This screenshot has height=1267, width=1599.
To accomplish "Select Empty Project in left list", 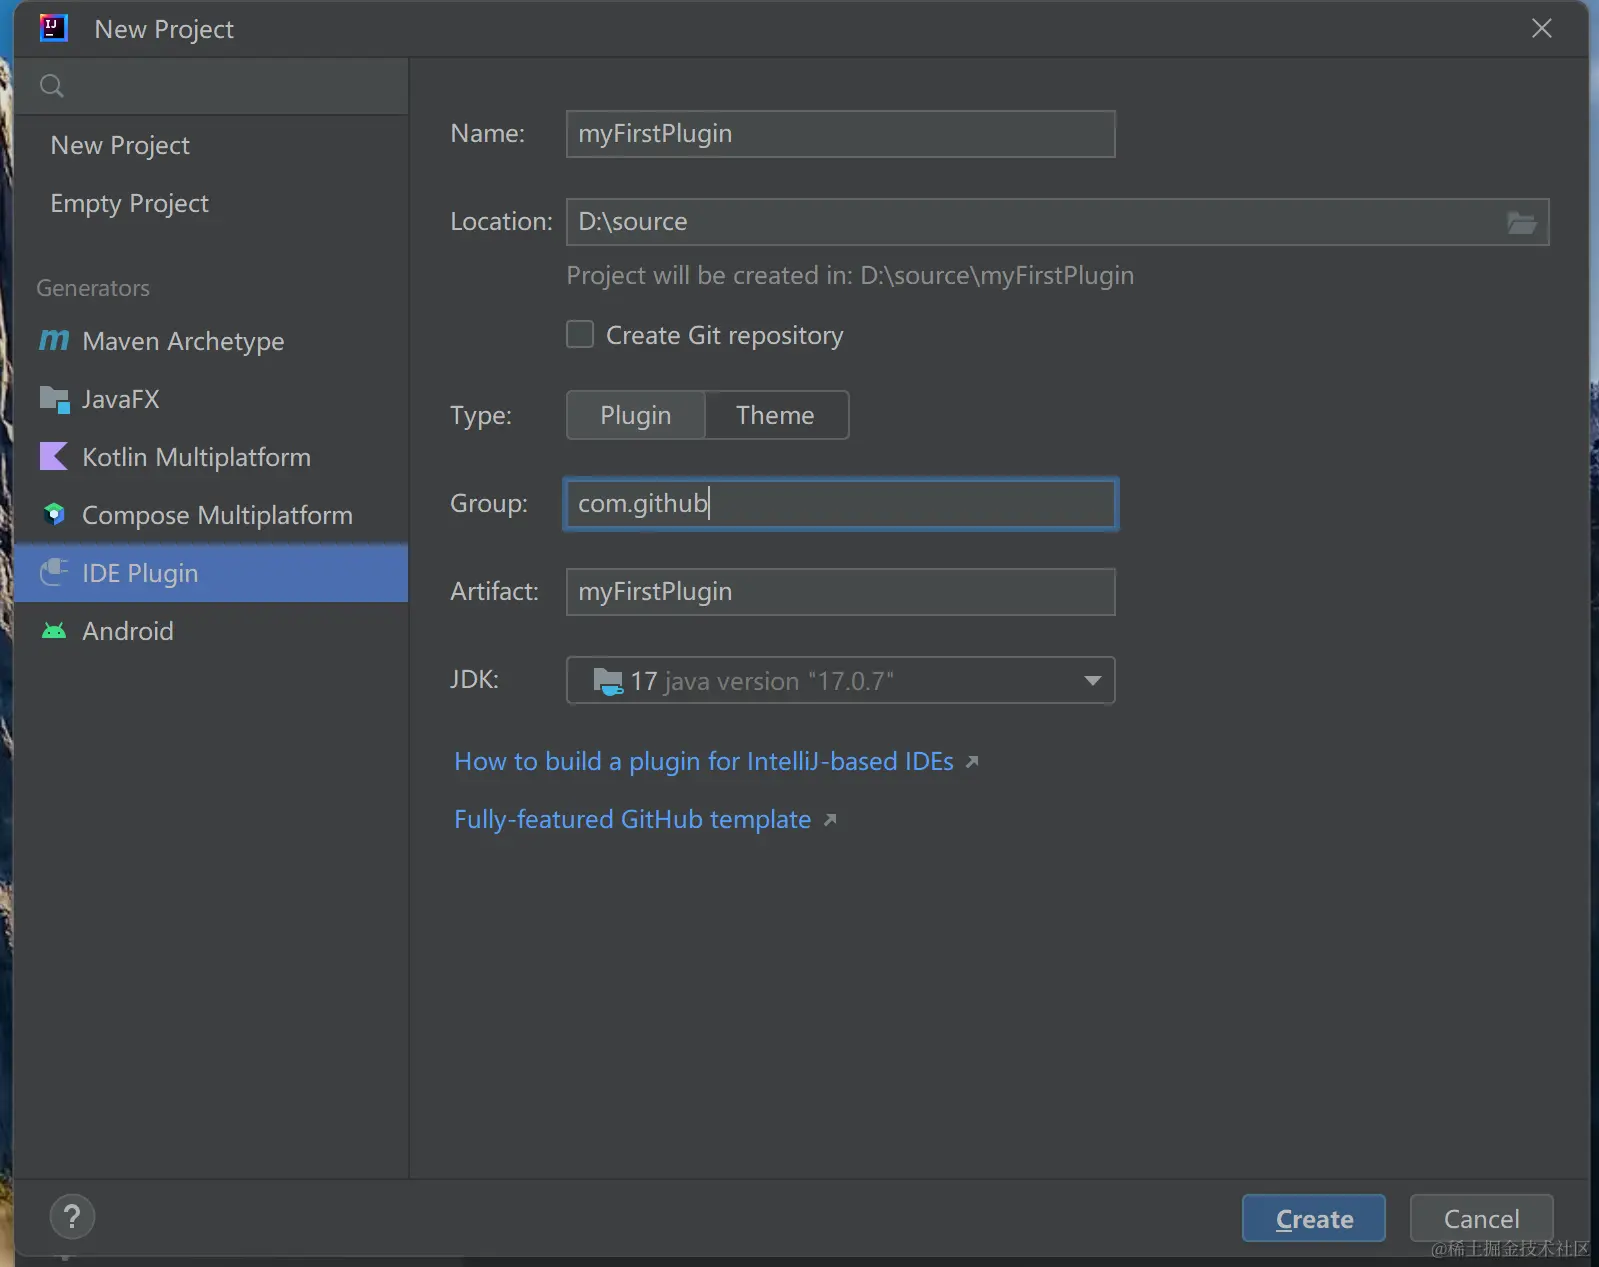I will (x=130, y=203).
